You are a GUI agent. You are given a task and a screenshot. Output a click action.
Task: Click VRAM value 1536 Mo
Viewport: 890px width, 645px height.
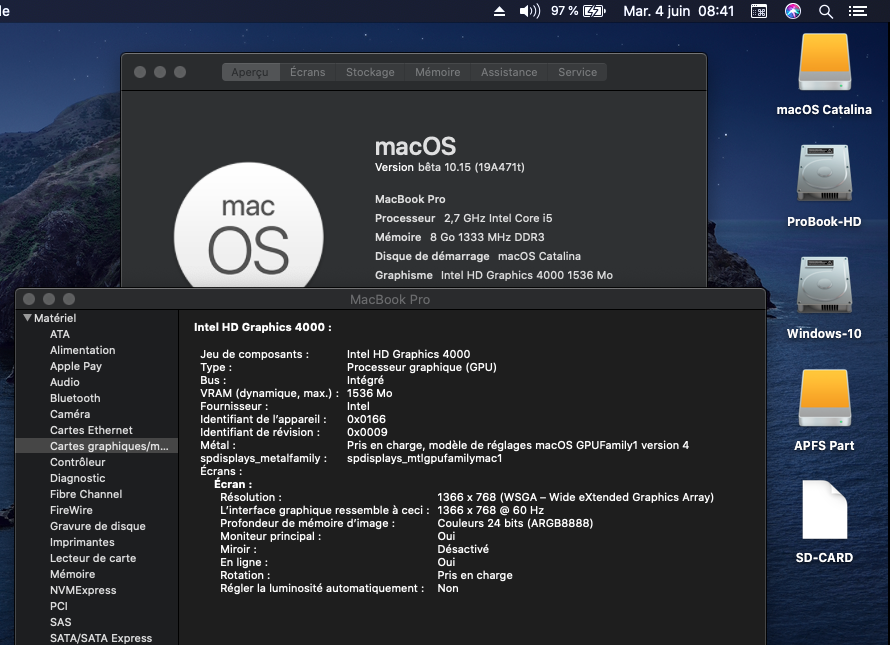pyautogui.click(x=370, y=393)
